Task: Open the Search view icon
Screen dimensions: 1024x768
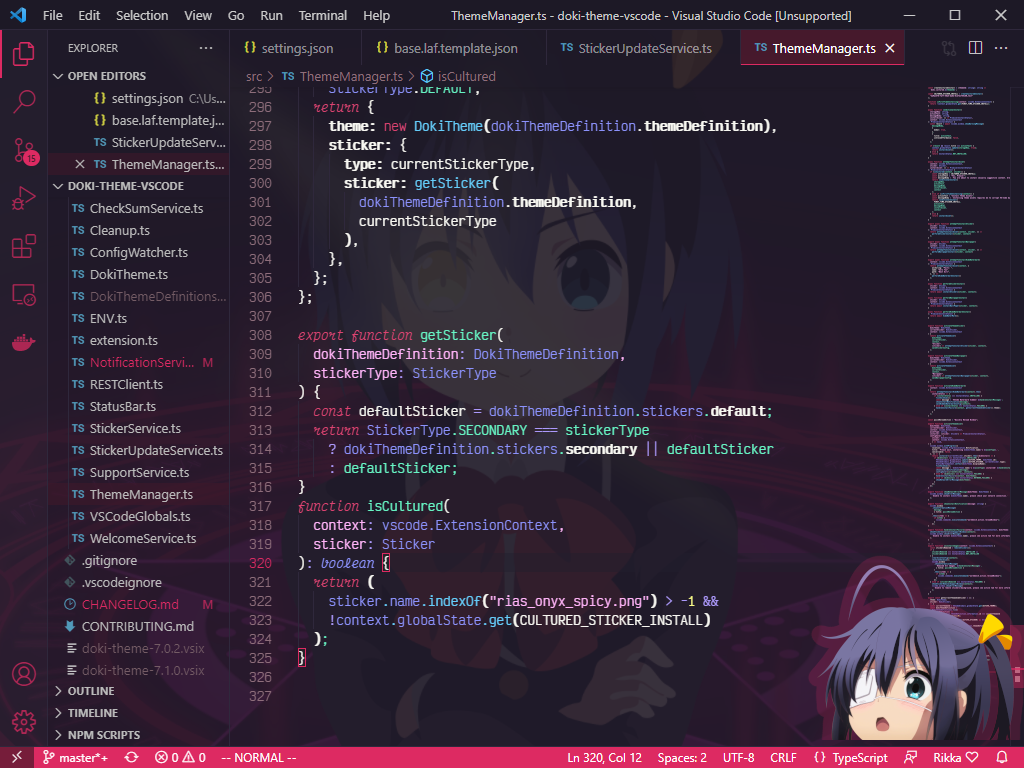Action: [24, 102]
